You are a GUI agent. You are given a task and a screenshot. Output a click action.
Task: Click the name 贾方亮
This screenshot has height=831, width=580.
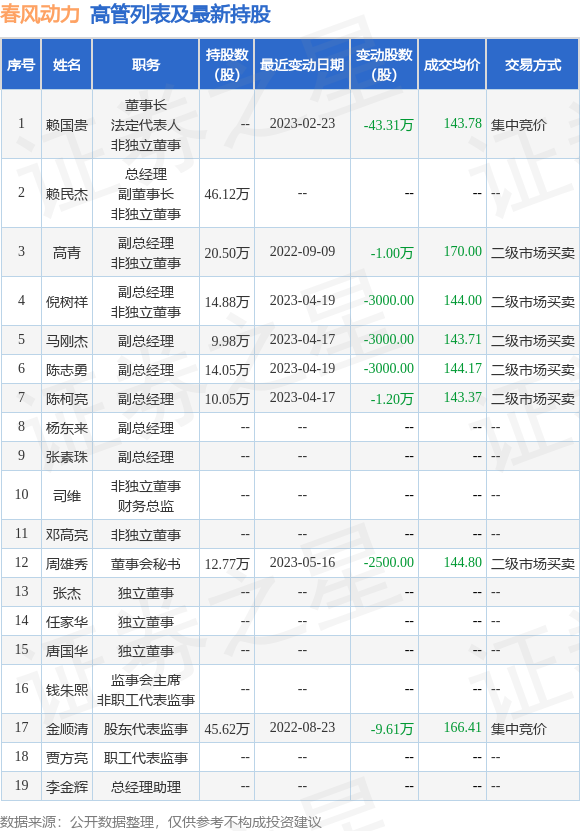click(67, 758)
